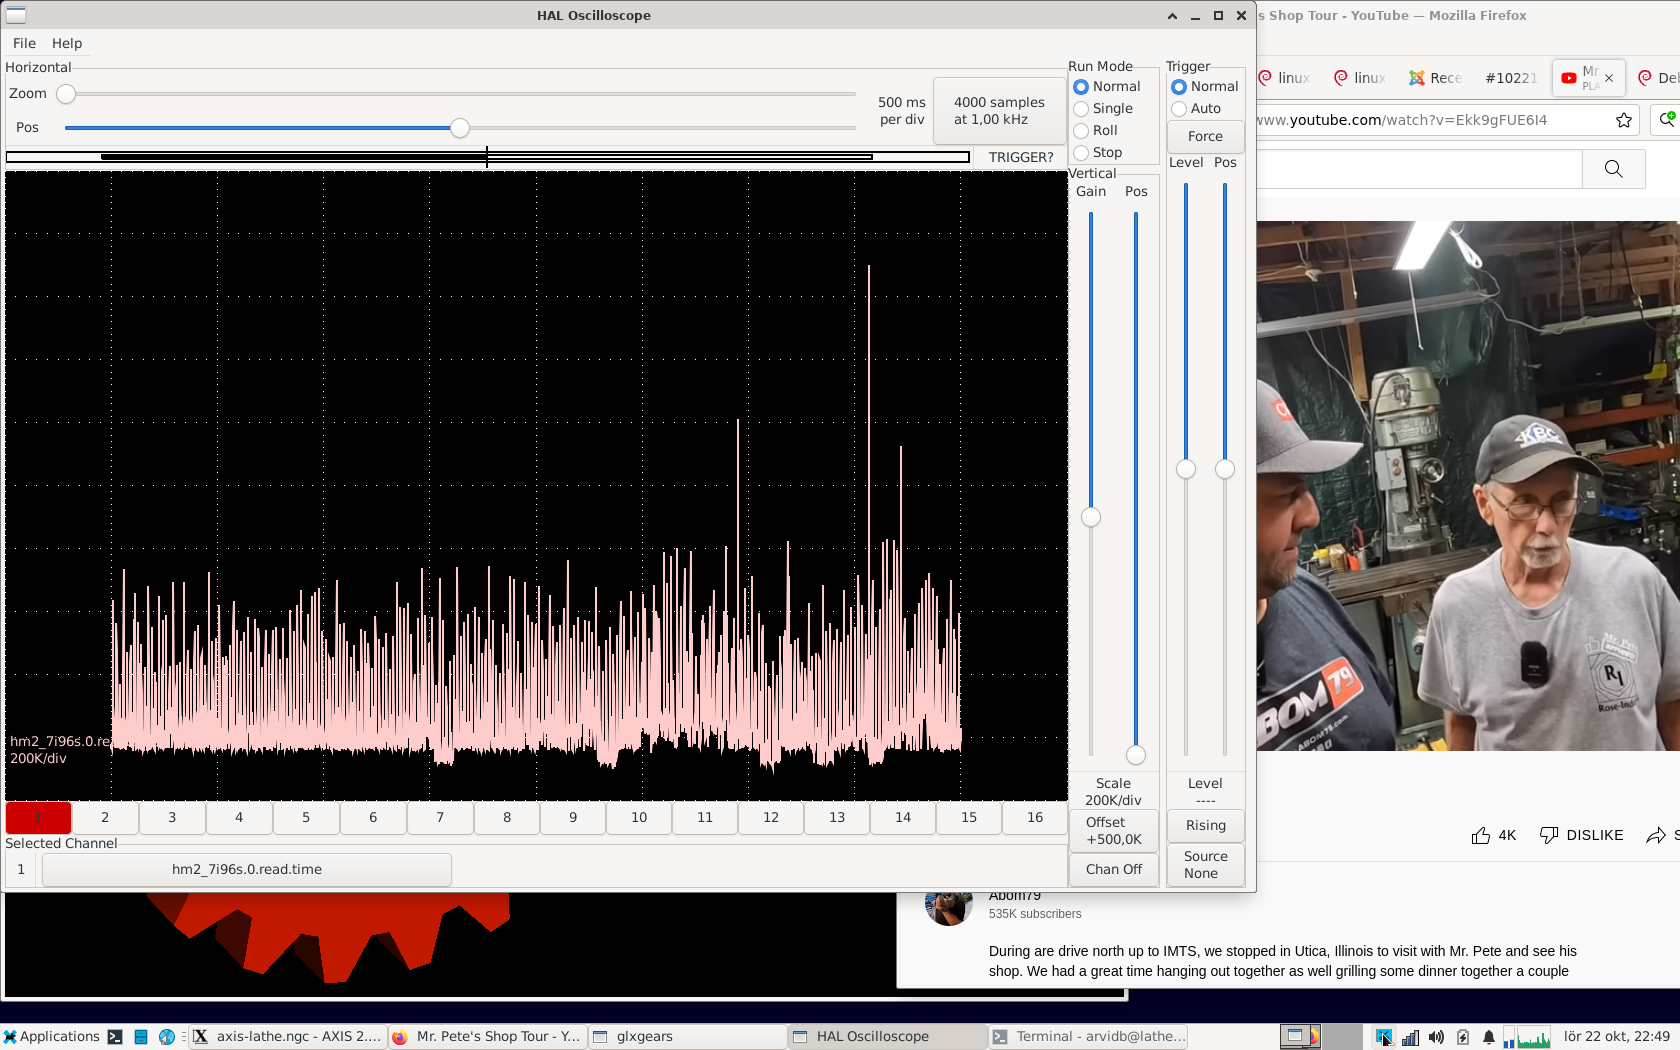The image size is (1680, 1050).
Task: Click the Offset +500,0K button
Action: pos(1114,830)
